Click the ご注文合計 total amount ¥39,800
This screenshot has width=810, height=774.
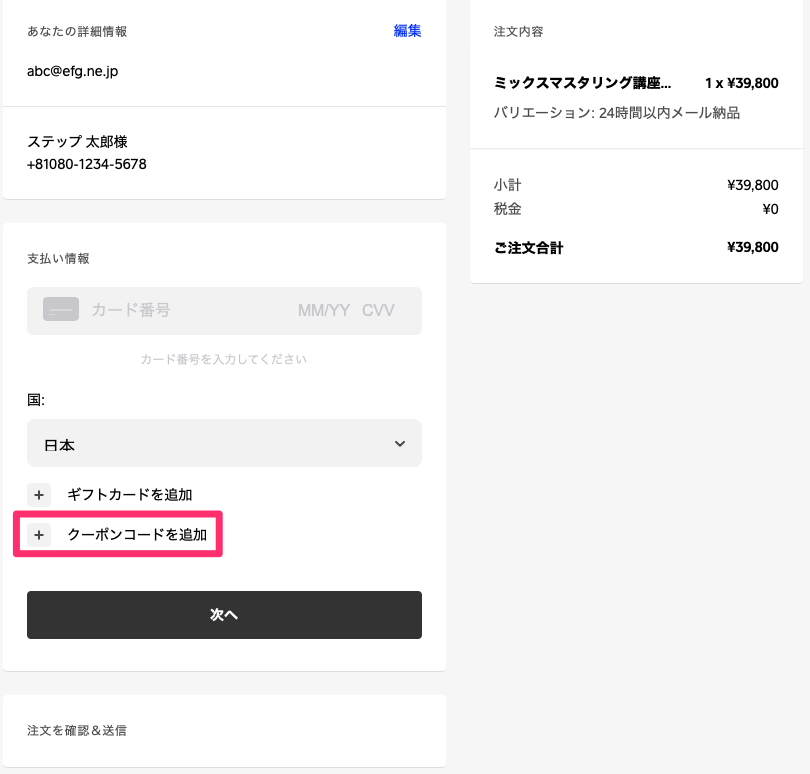[x=753, y=247]
